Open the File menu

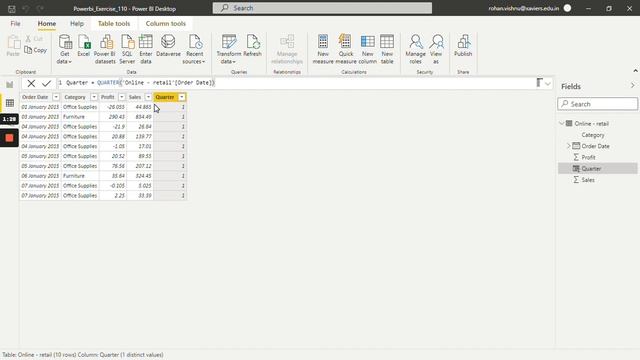[x=16, y=24]
